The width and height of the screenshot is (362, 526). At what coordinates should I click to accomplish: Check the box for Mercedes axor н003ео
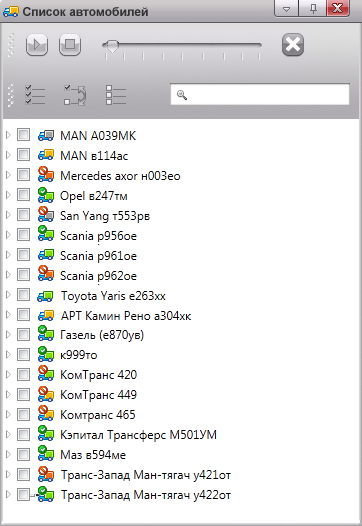pos(23,174)
